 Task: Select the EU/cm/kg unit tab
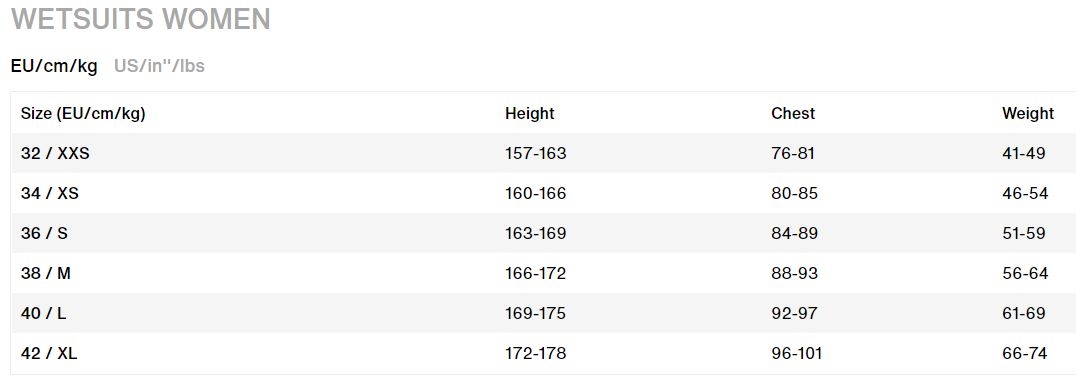(x=54, y=66)
